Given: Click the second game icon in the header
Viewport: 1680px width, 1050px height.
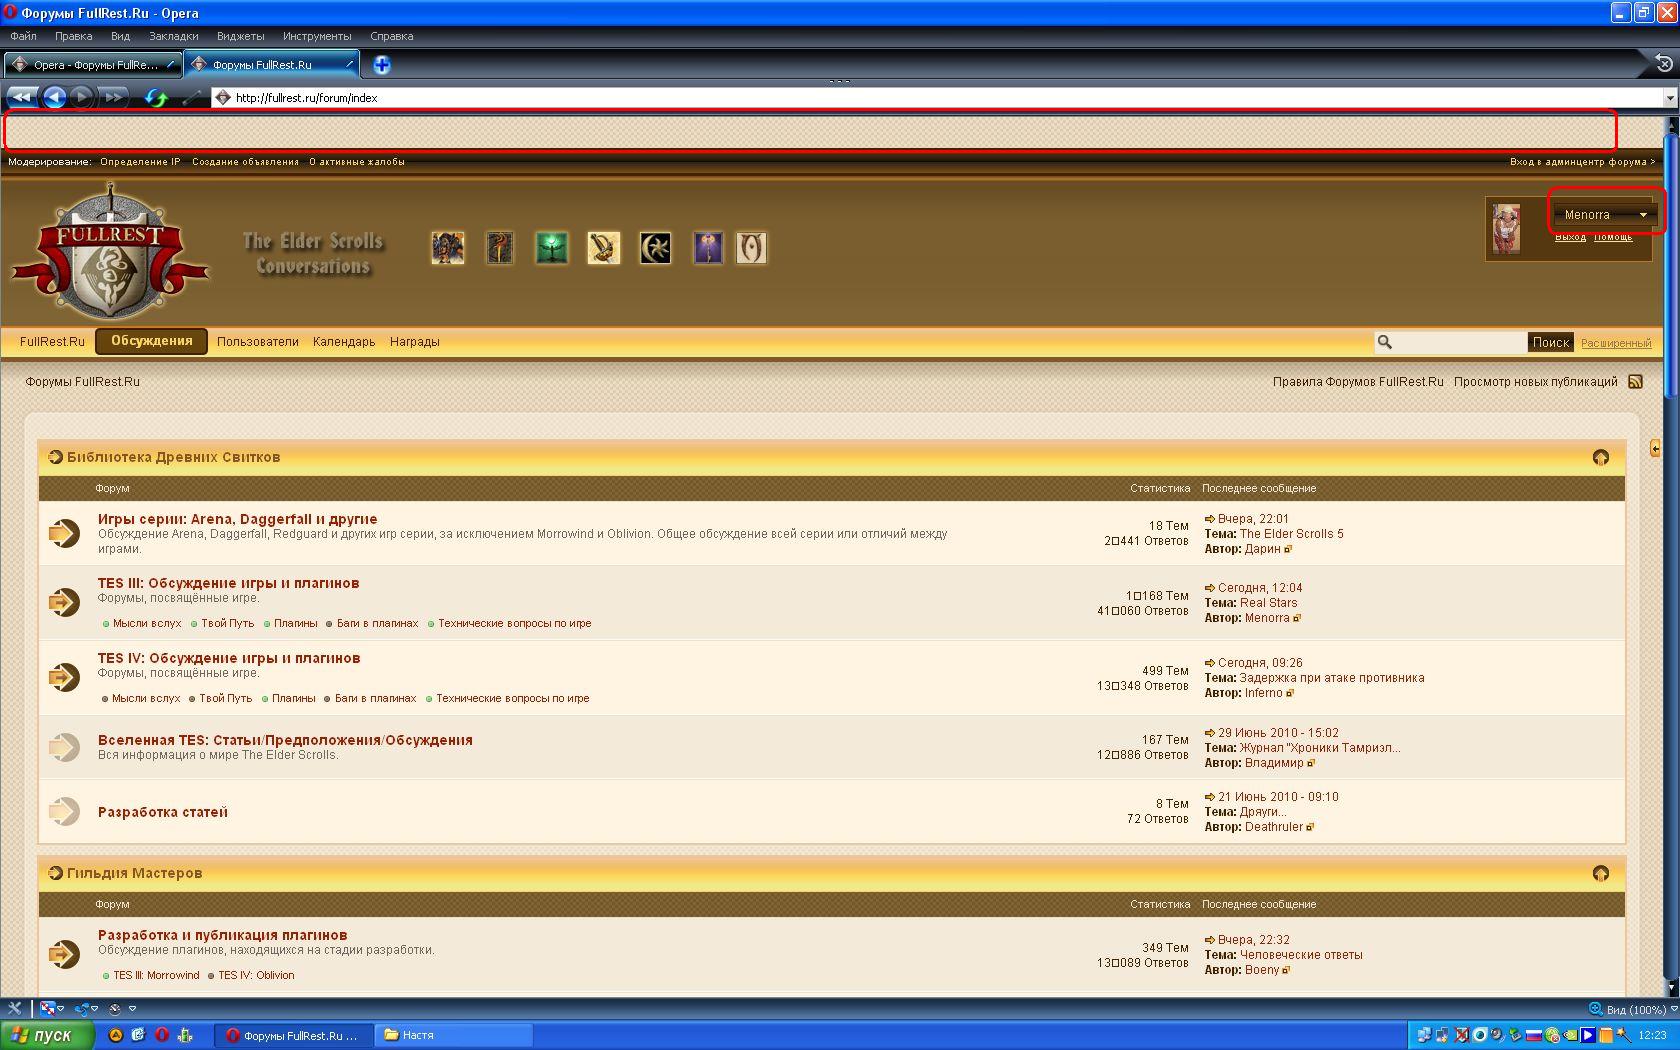Looking at the screenshot, I should click(499, 248).
